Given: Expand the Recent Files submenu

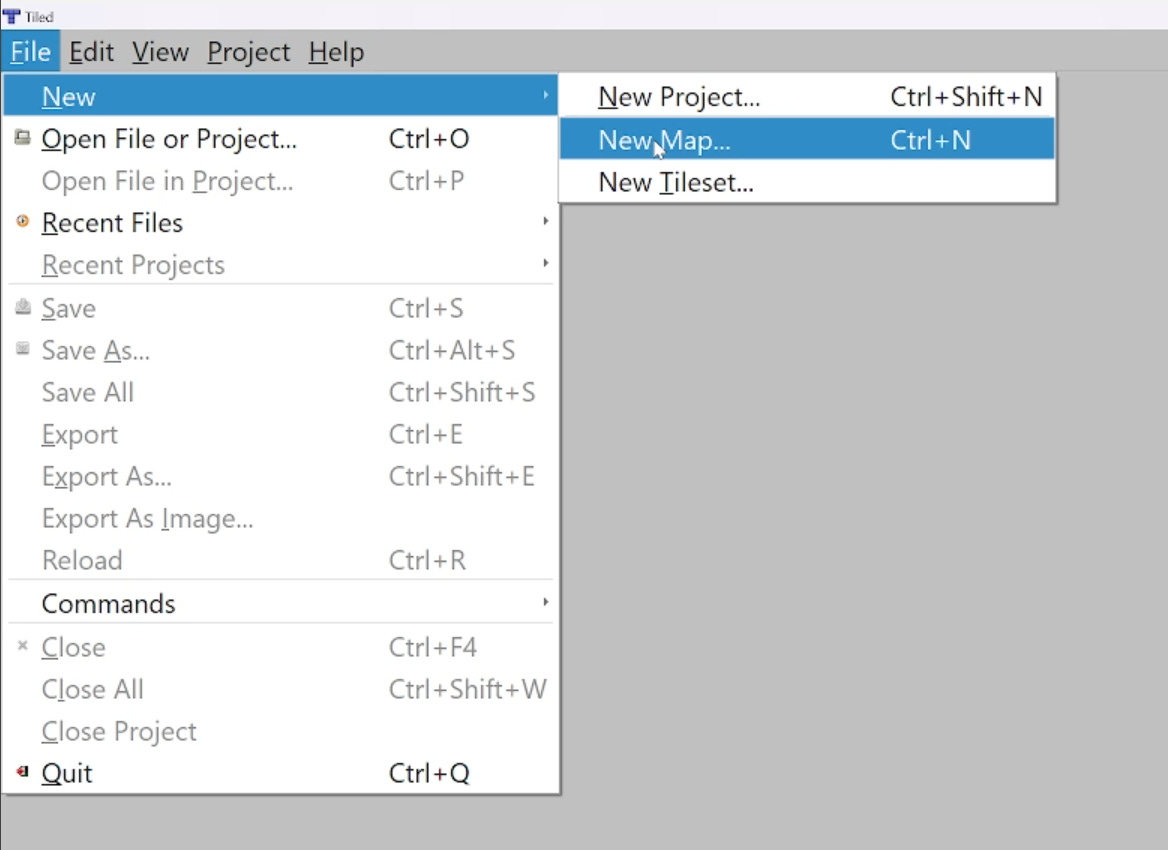Looking at the screenshot, I should coord(545,221).
